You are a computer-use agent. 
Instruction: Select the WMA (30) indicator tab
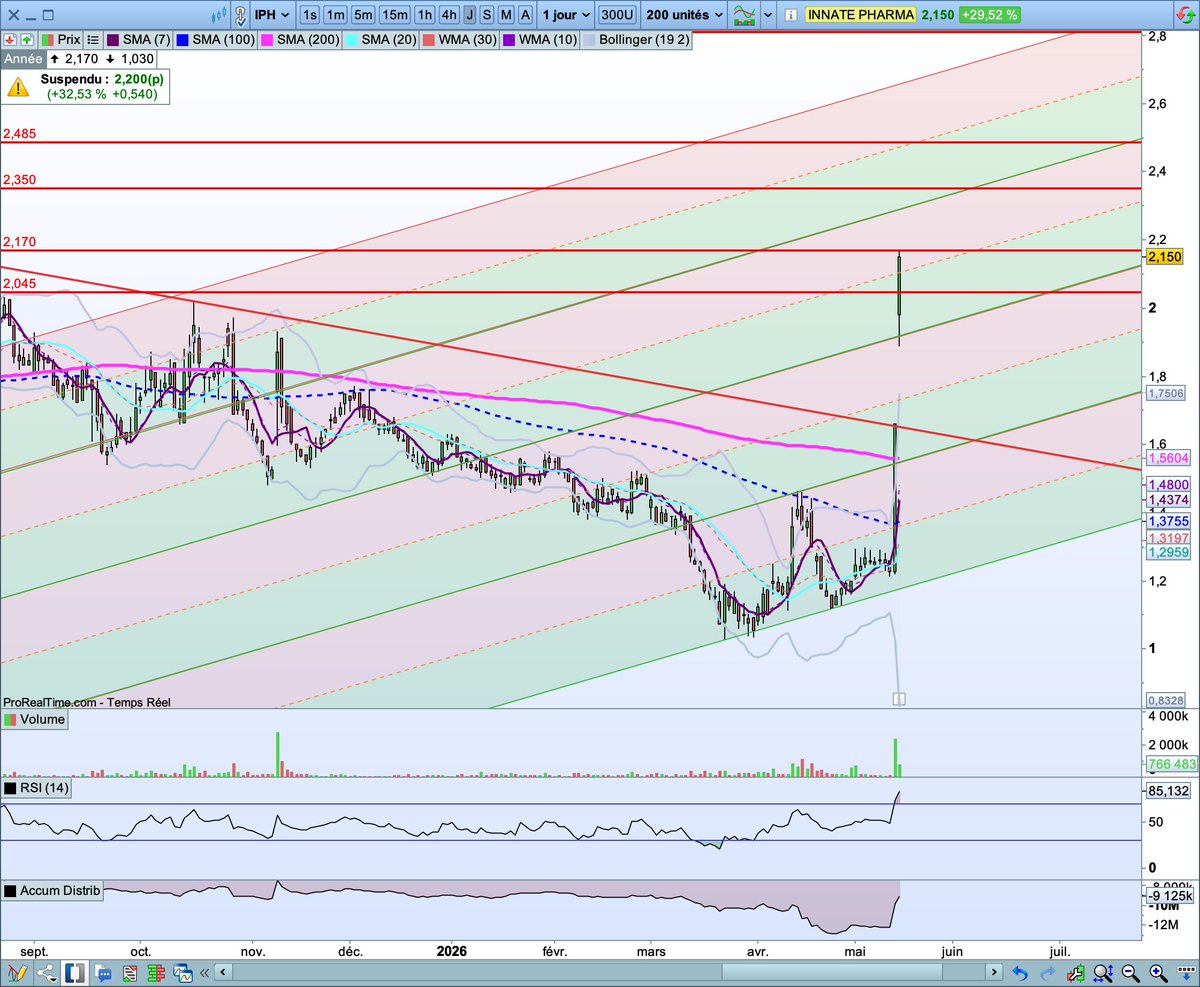[x=460, y=39]
